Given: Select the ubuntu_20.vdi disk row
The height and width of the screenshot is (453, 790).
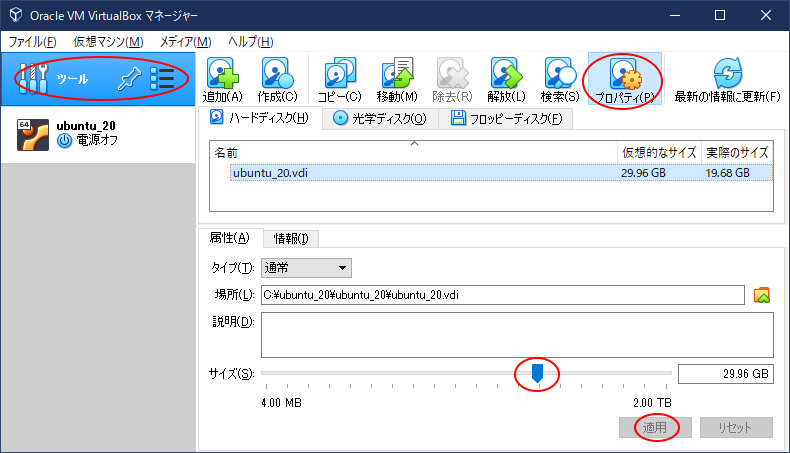Looking at the screenshot, I should (x=501, y=173).
